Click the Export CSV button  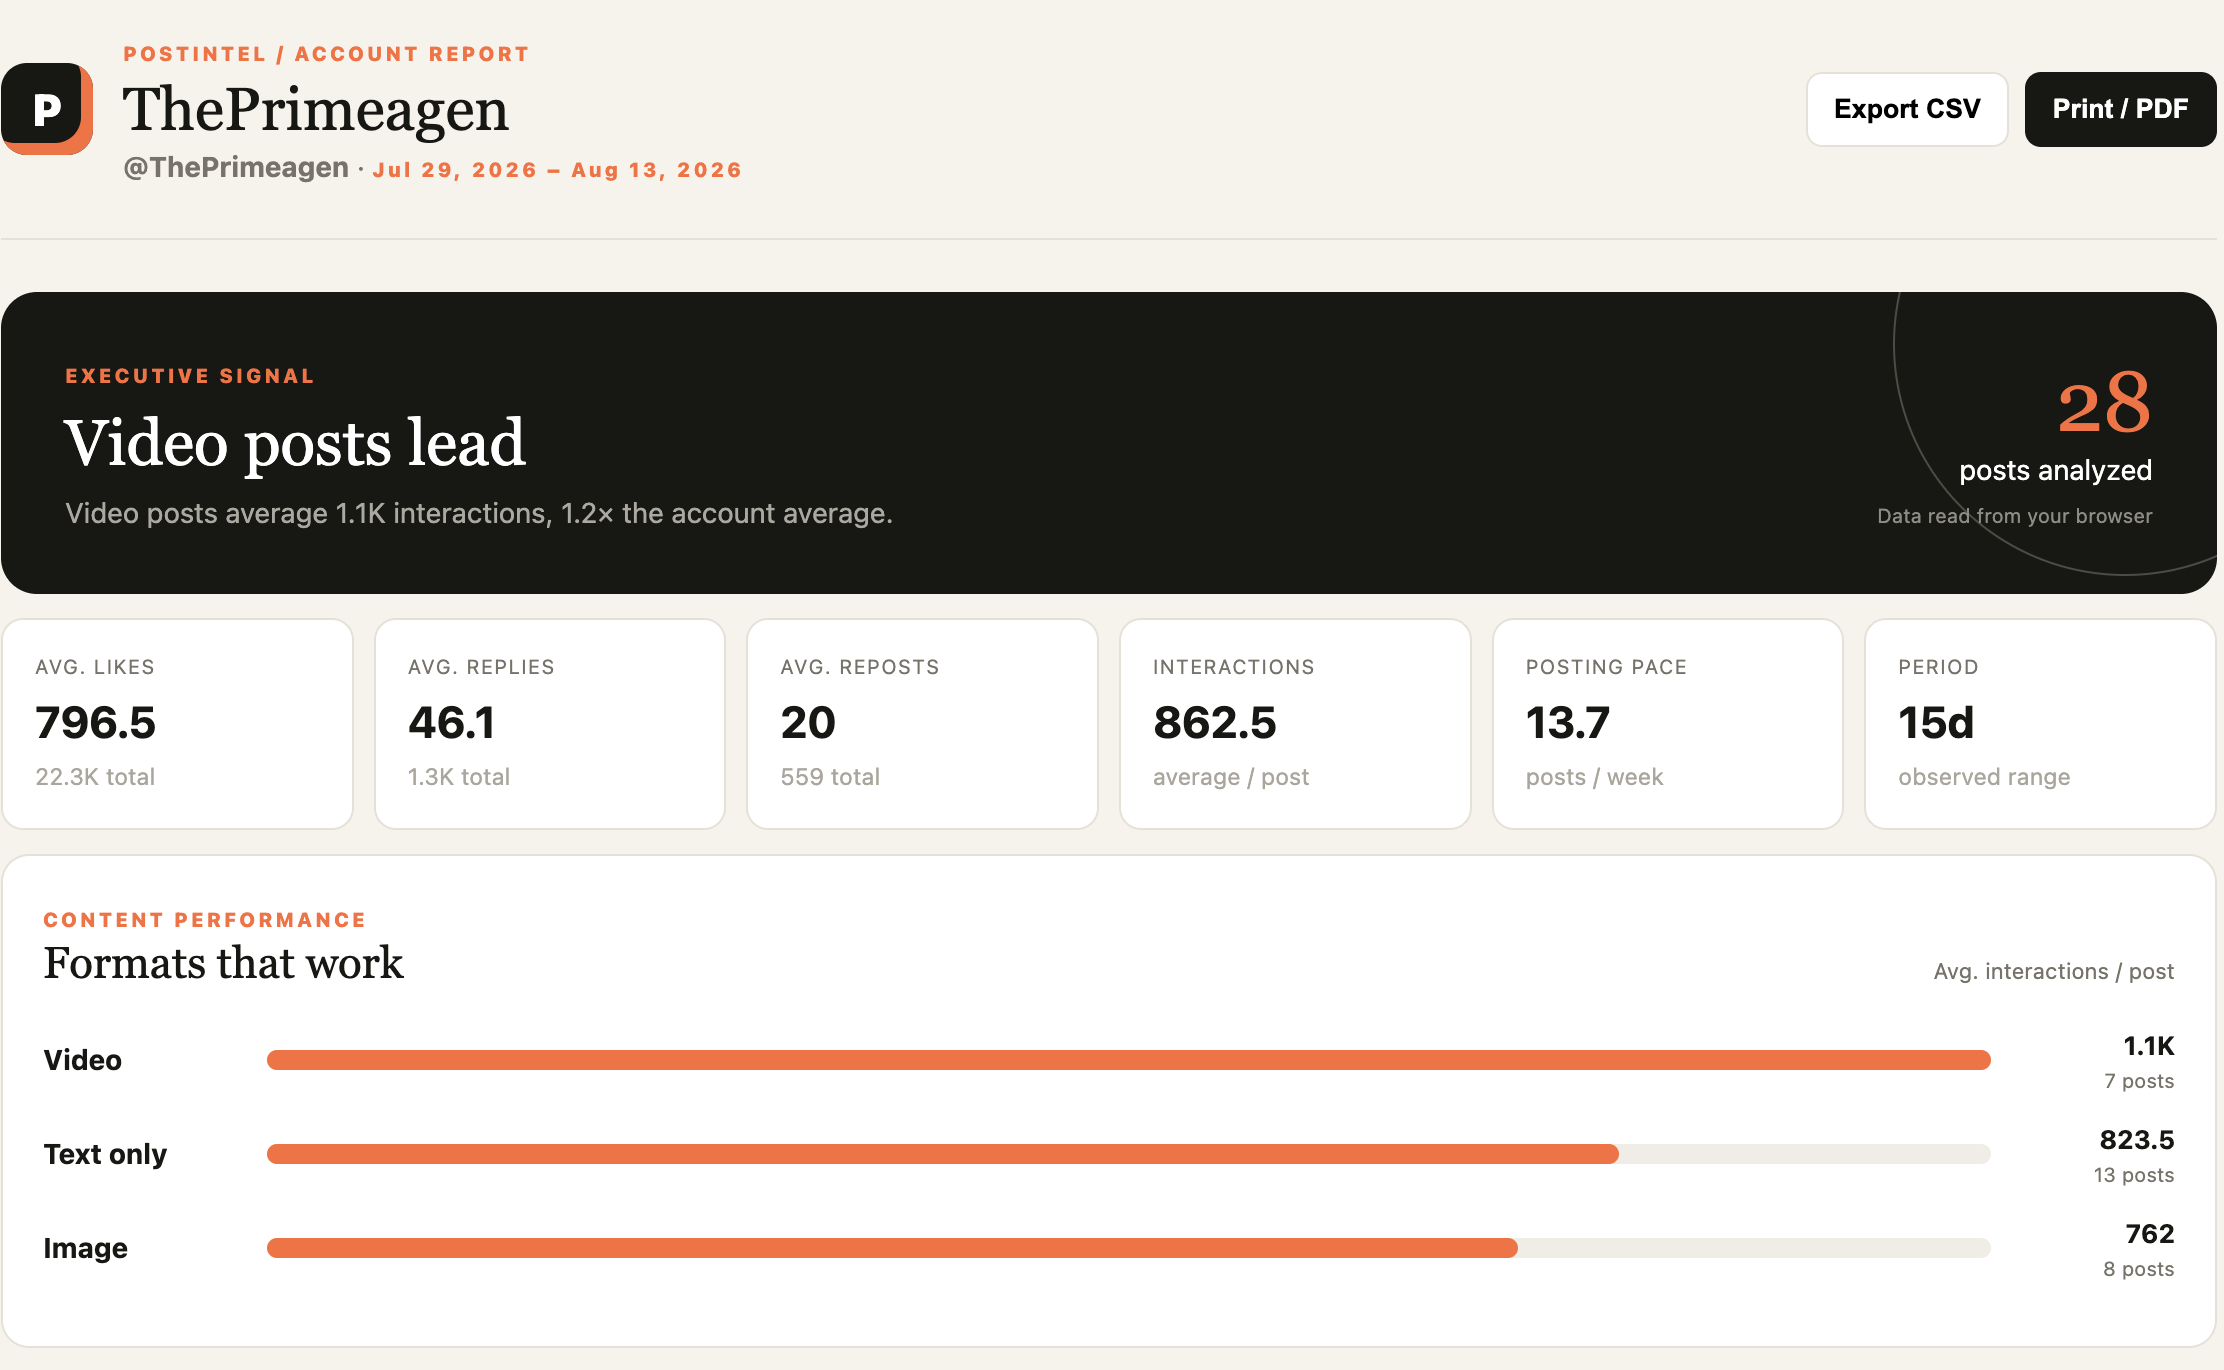coord(1907,109)
